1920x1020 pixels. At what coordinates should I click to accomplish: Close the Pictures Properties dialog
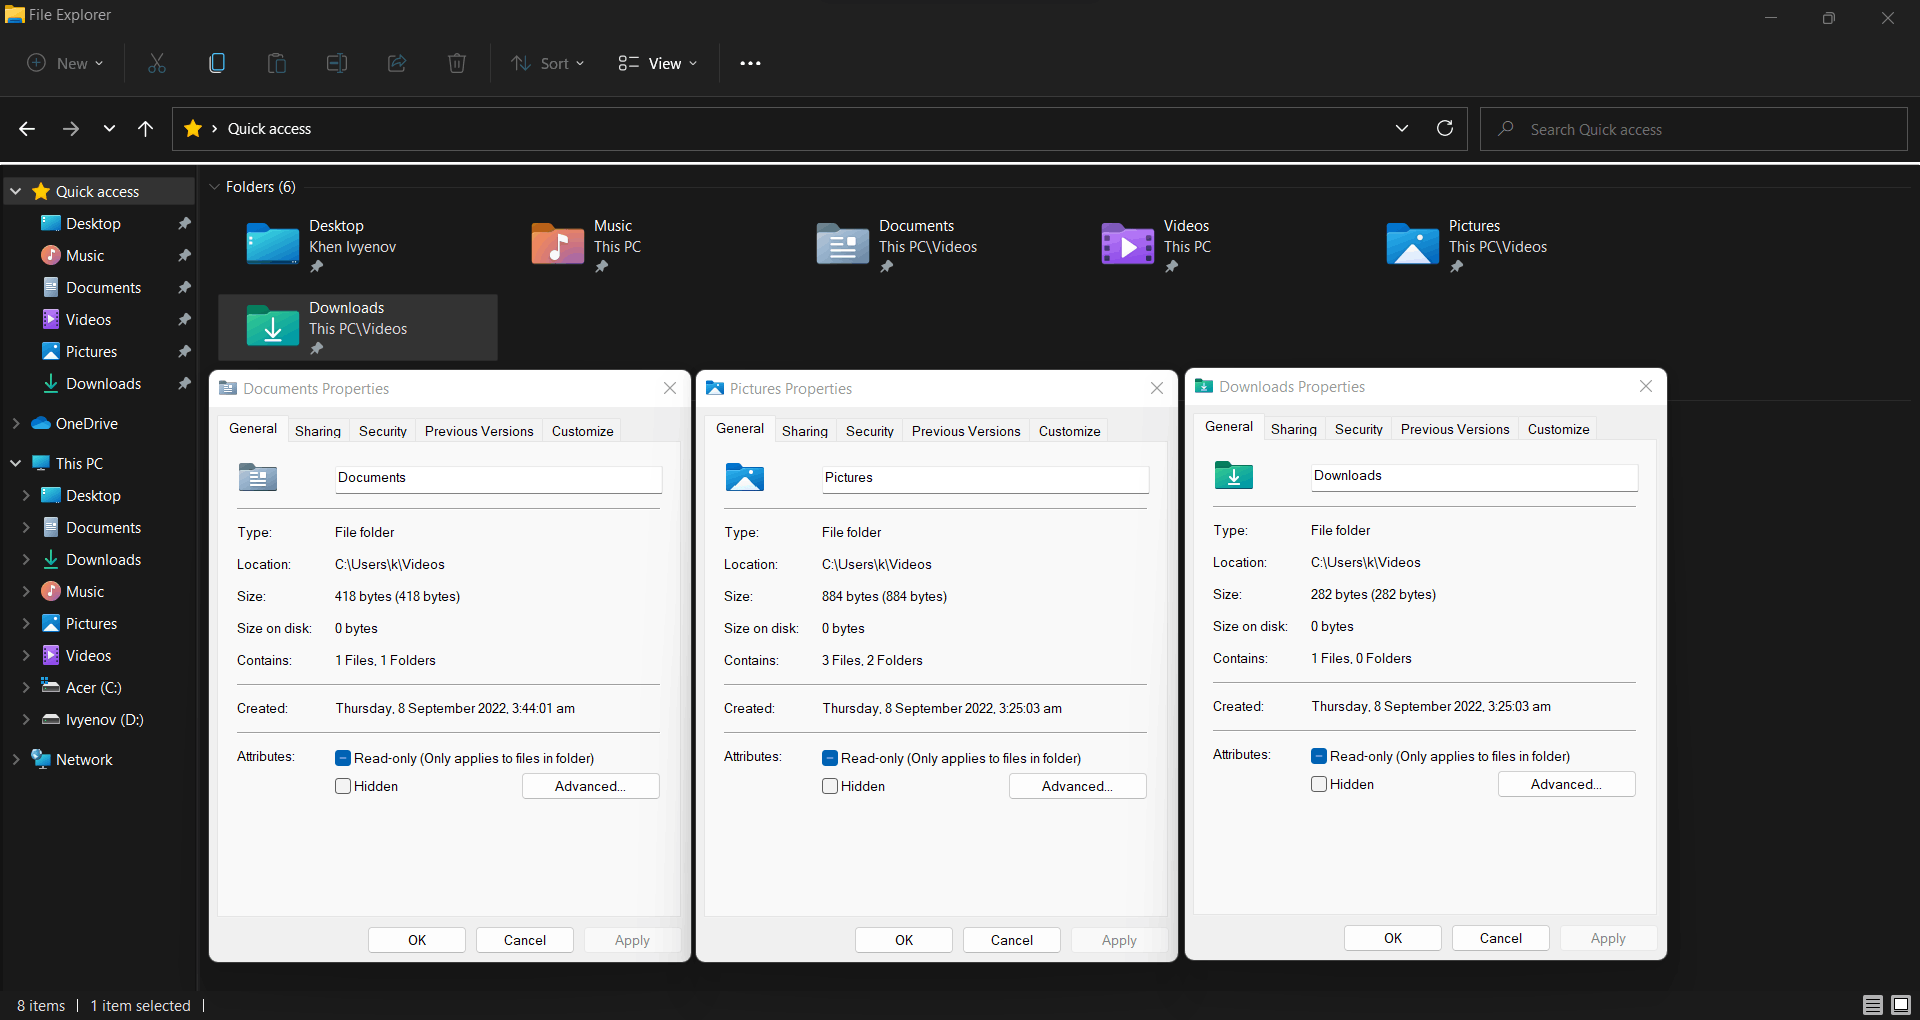1157,388
